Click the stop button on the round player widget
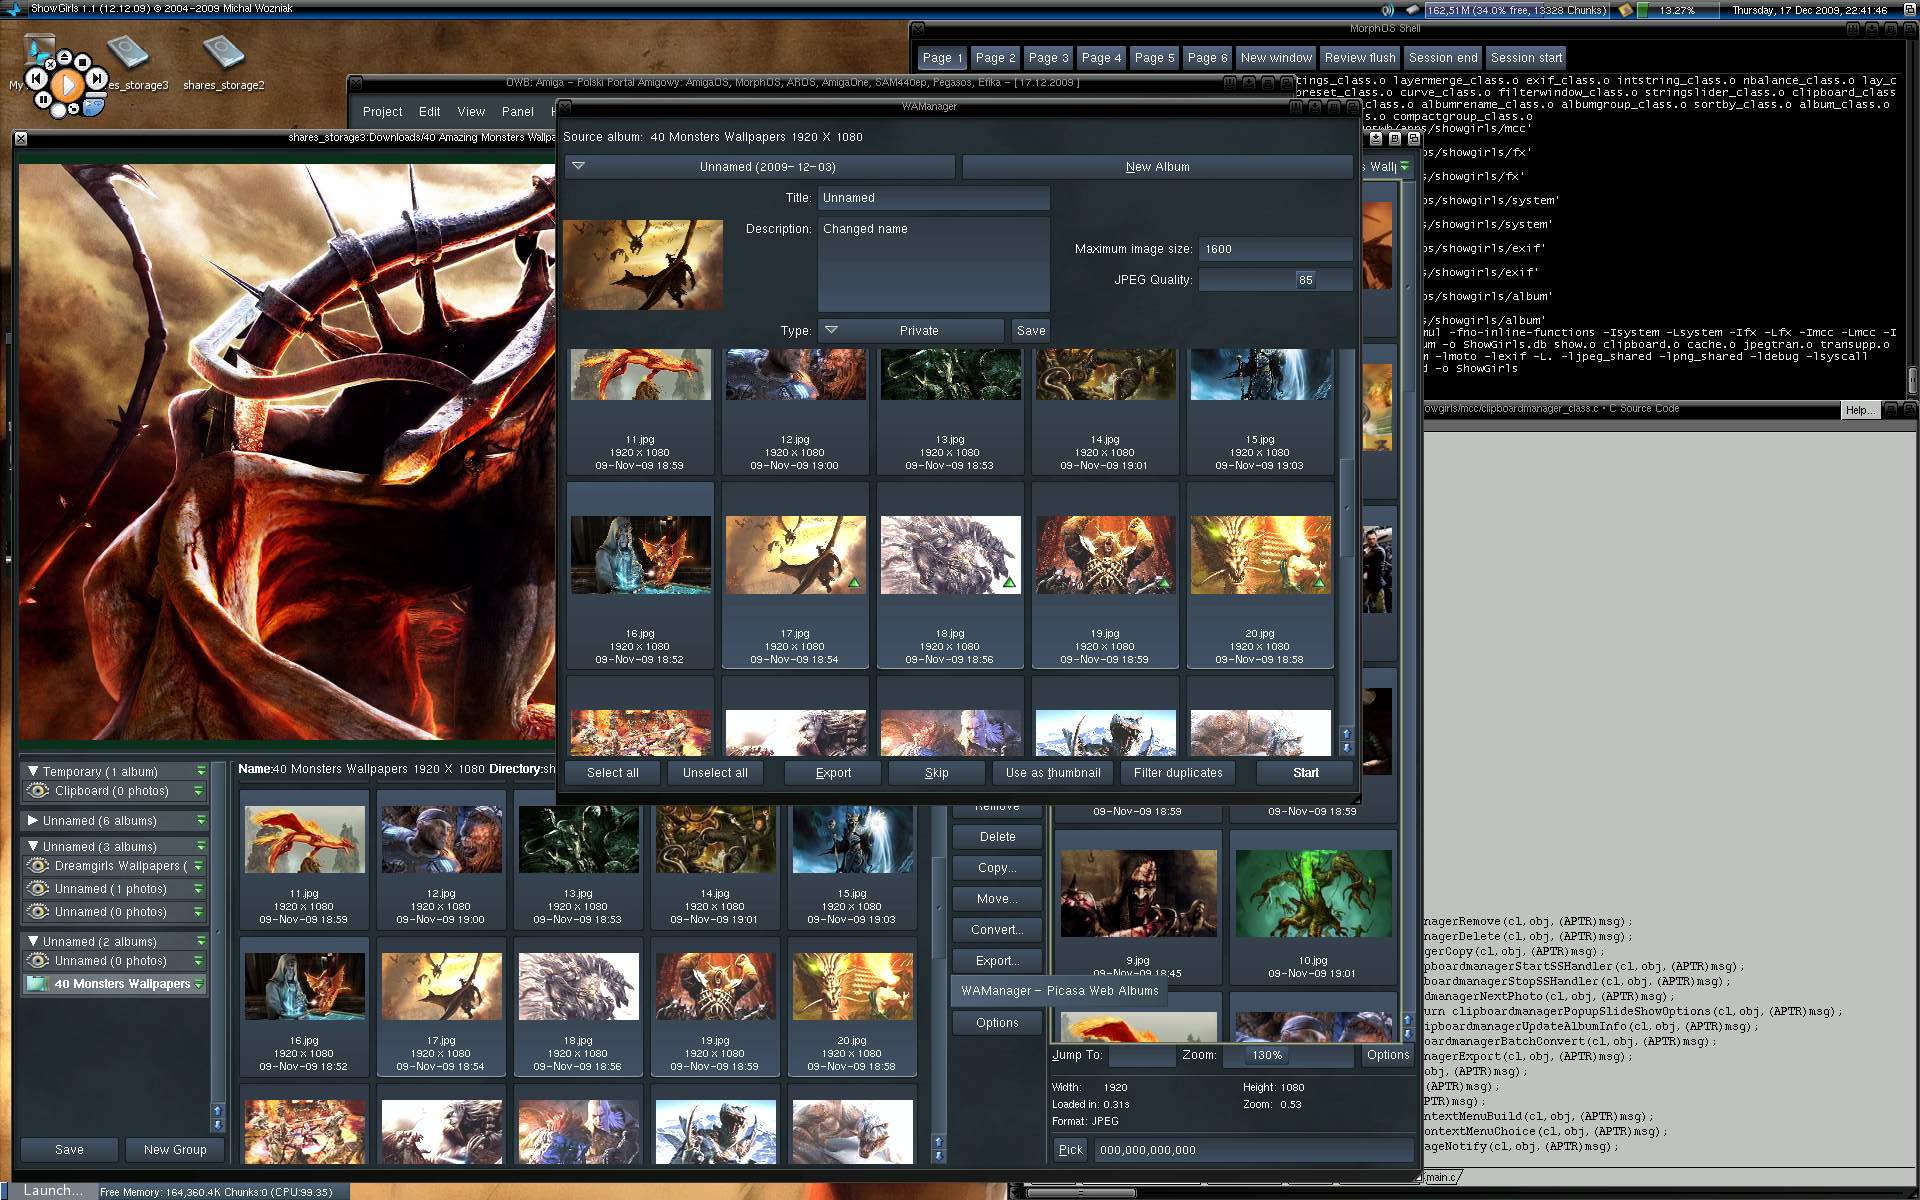Viewport: 1920px width, 1200px height. [x=82, y=62]
